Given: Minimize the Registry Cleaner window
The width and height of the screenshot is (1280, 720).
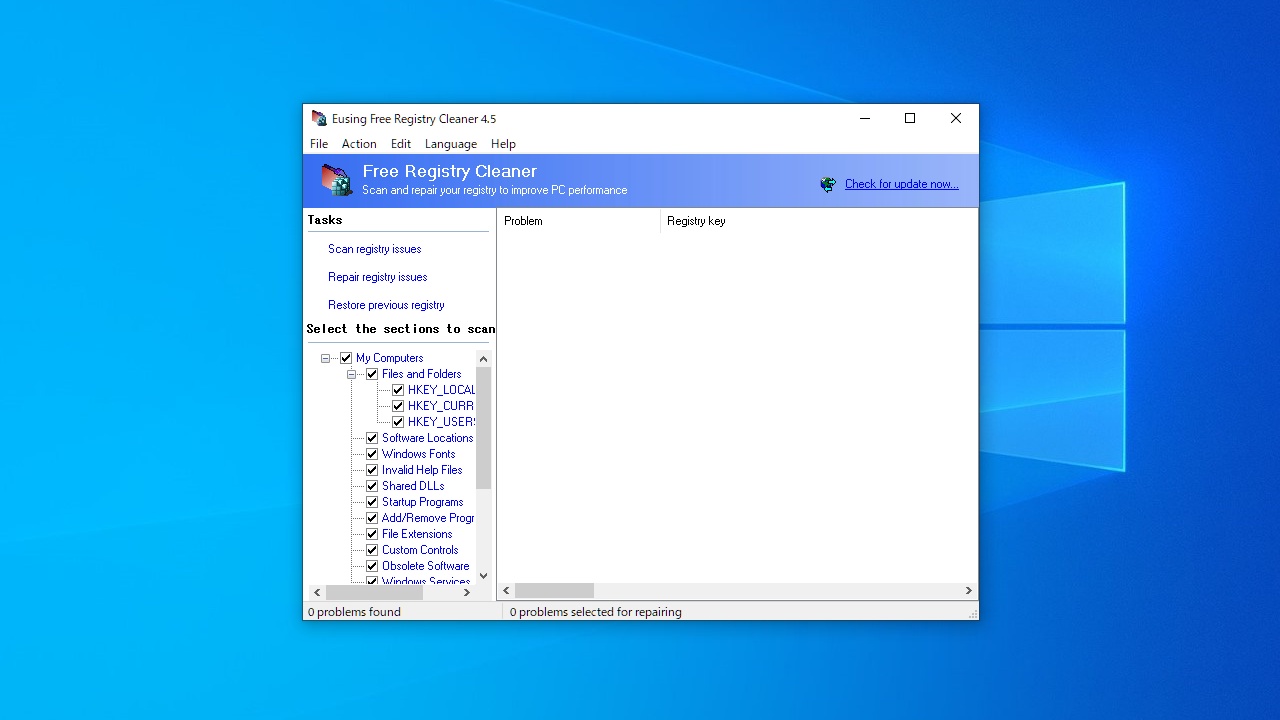Looking at the screenshot, I should tap(864, 118).
